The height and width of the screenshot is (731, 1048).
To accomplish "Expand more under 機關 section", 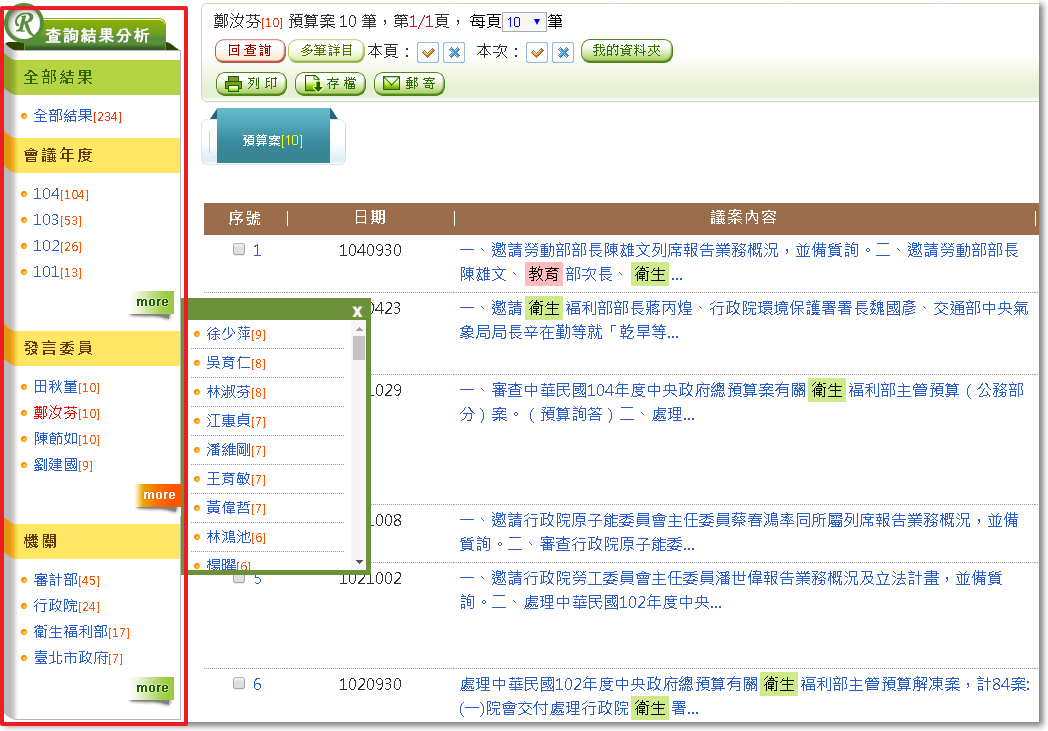I will [152, 688].
